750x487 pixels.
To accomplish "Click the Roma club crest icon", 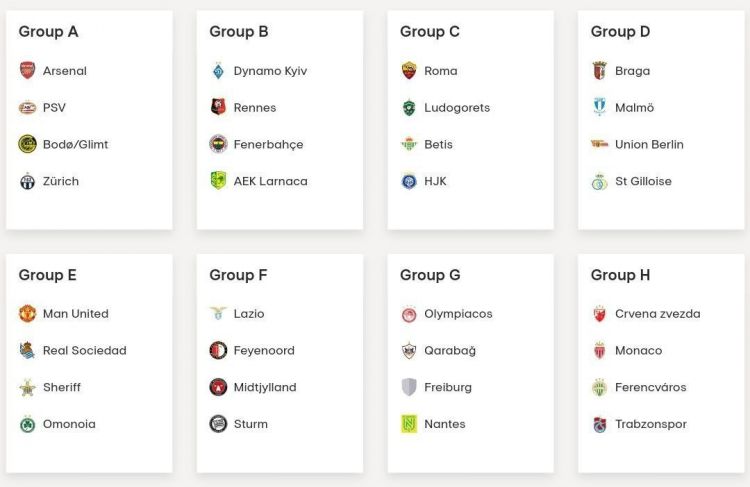I will (x=409, y=71).
